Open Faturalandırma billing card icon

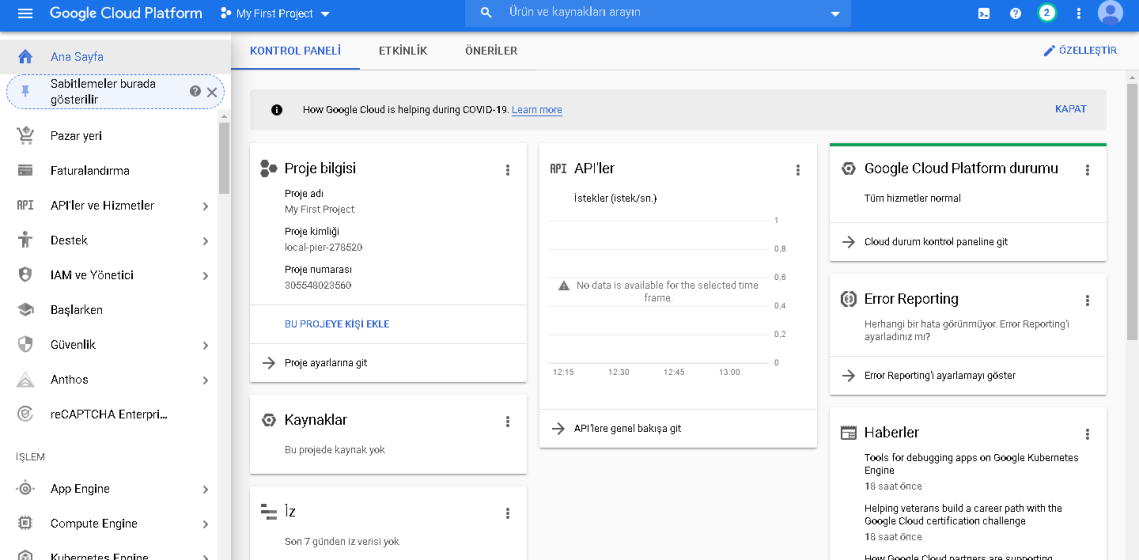(25, 171)
